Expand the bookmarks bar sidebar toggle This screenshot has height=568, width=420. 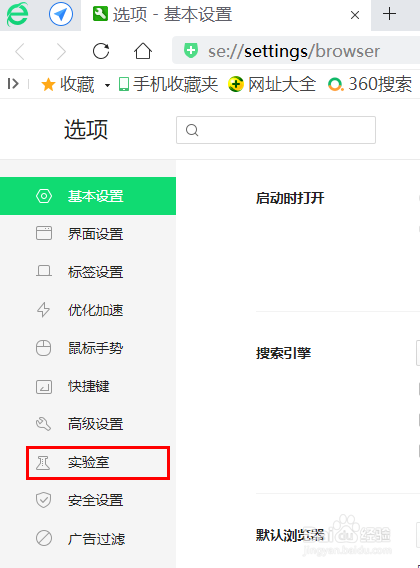(x=13, y=84)
